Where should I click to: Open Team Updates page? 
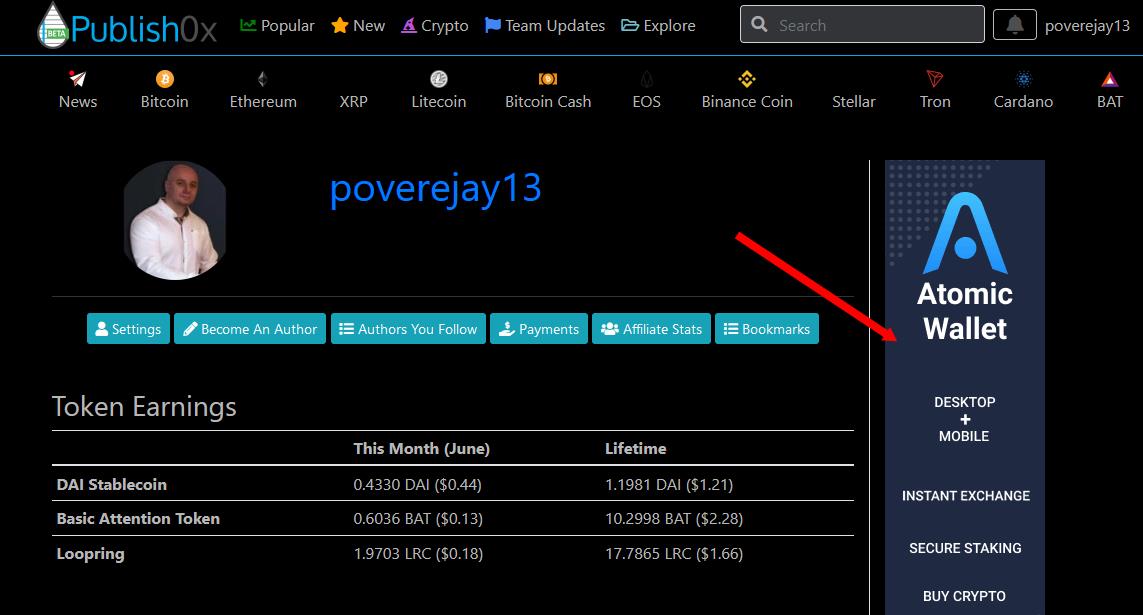coord(545,26)
